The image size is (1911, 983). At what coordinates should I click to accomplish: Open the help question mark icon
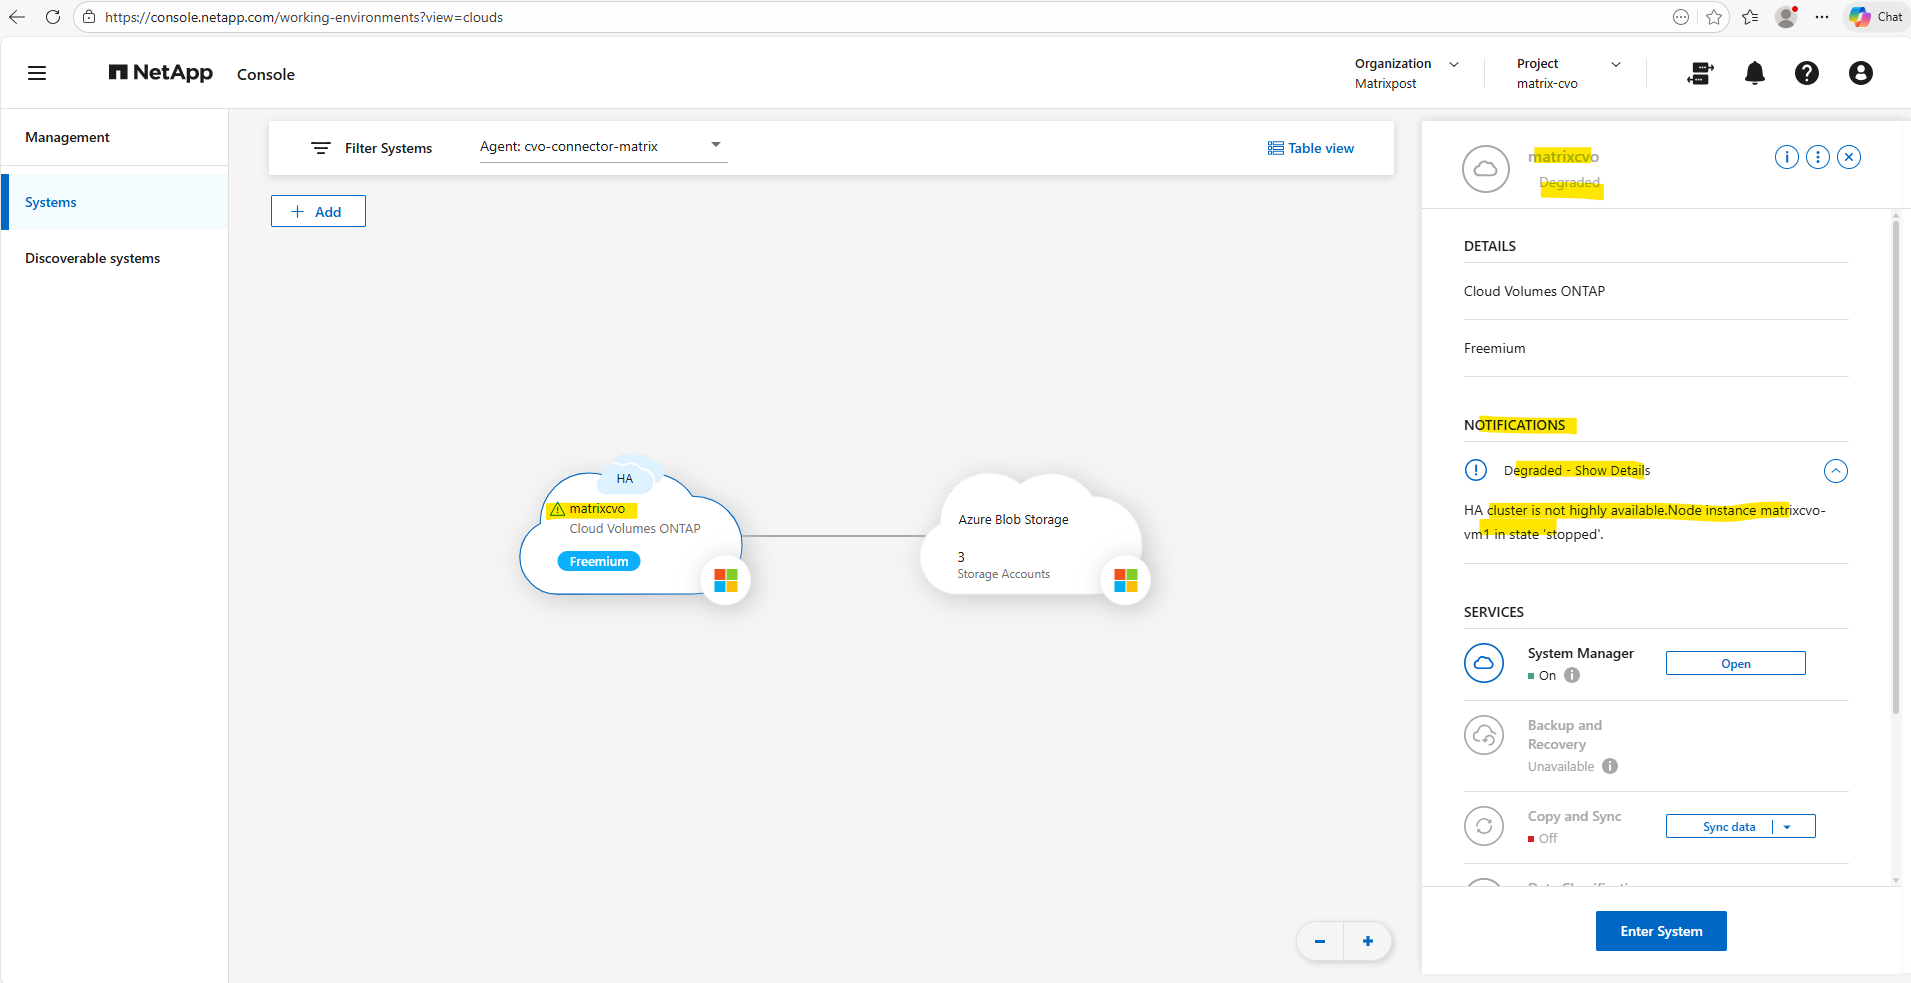[1806, 73]
